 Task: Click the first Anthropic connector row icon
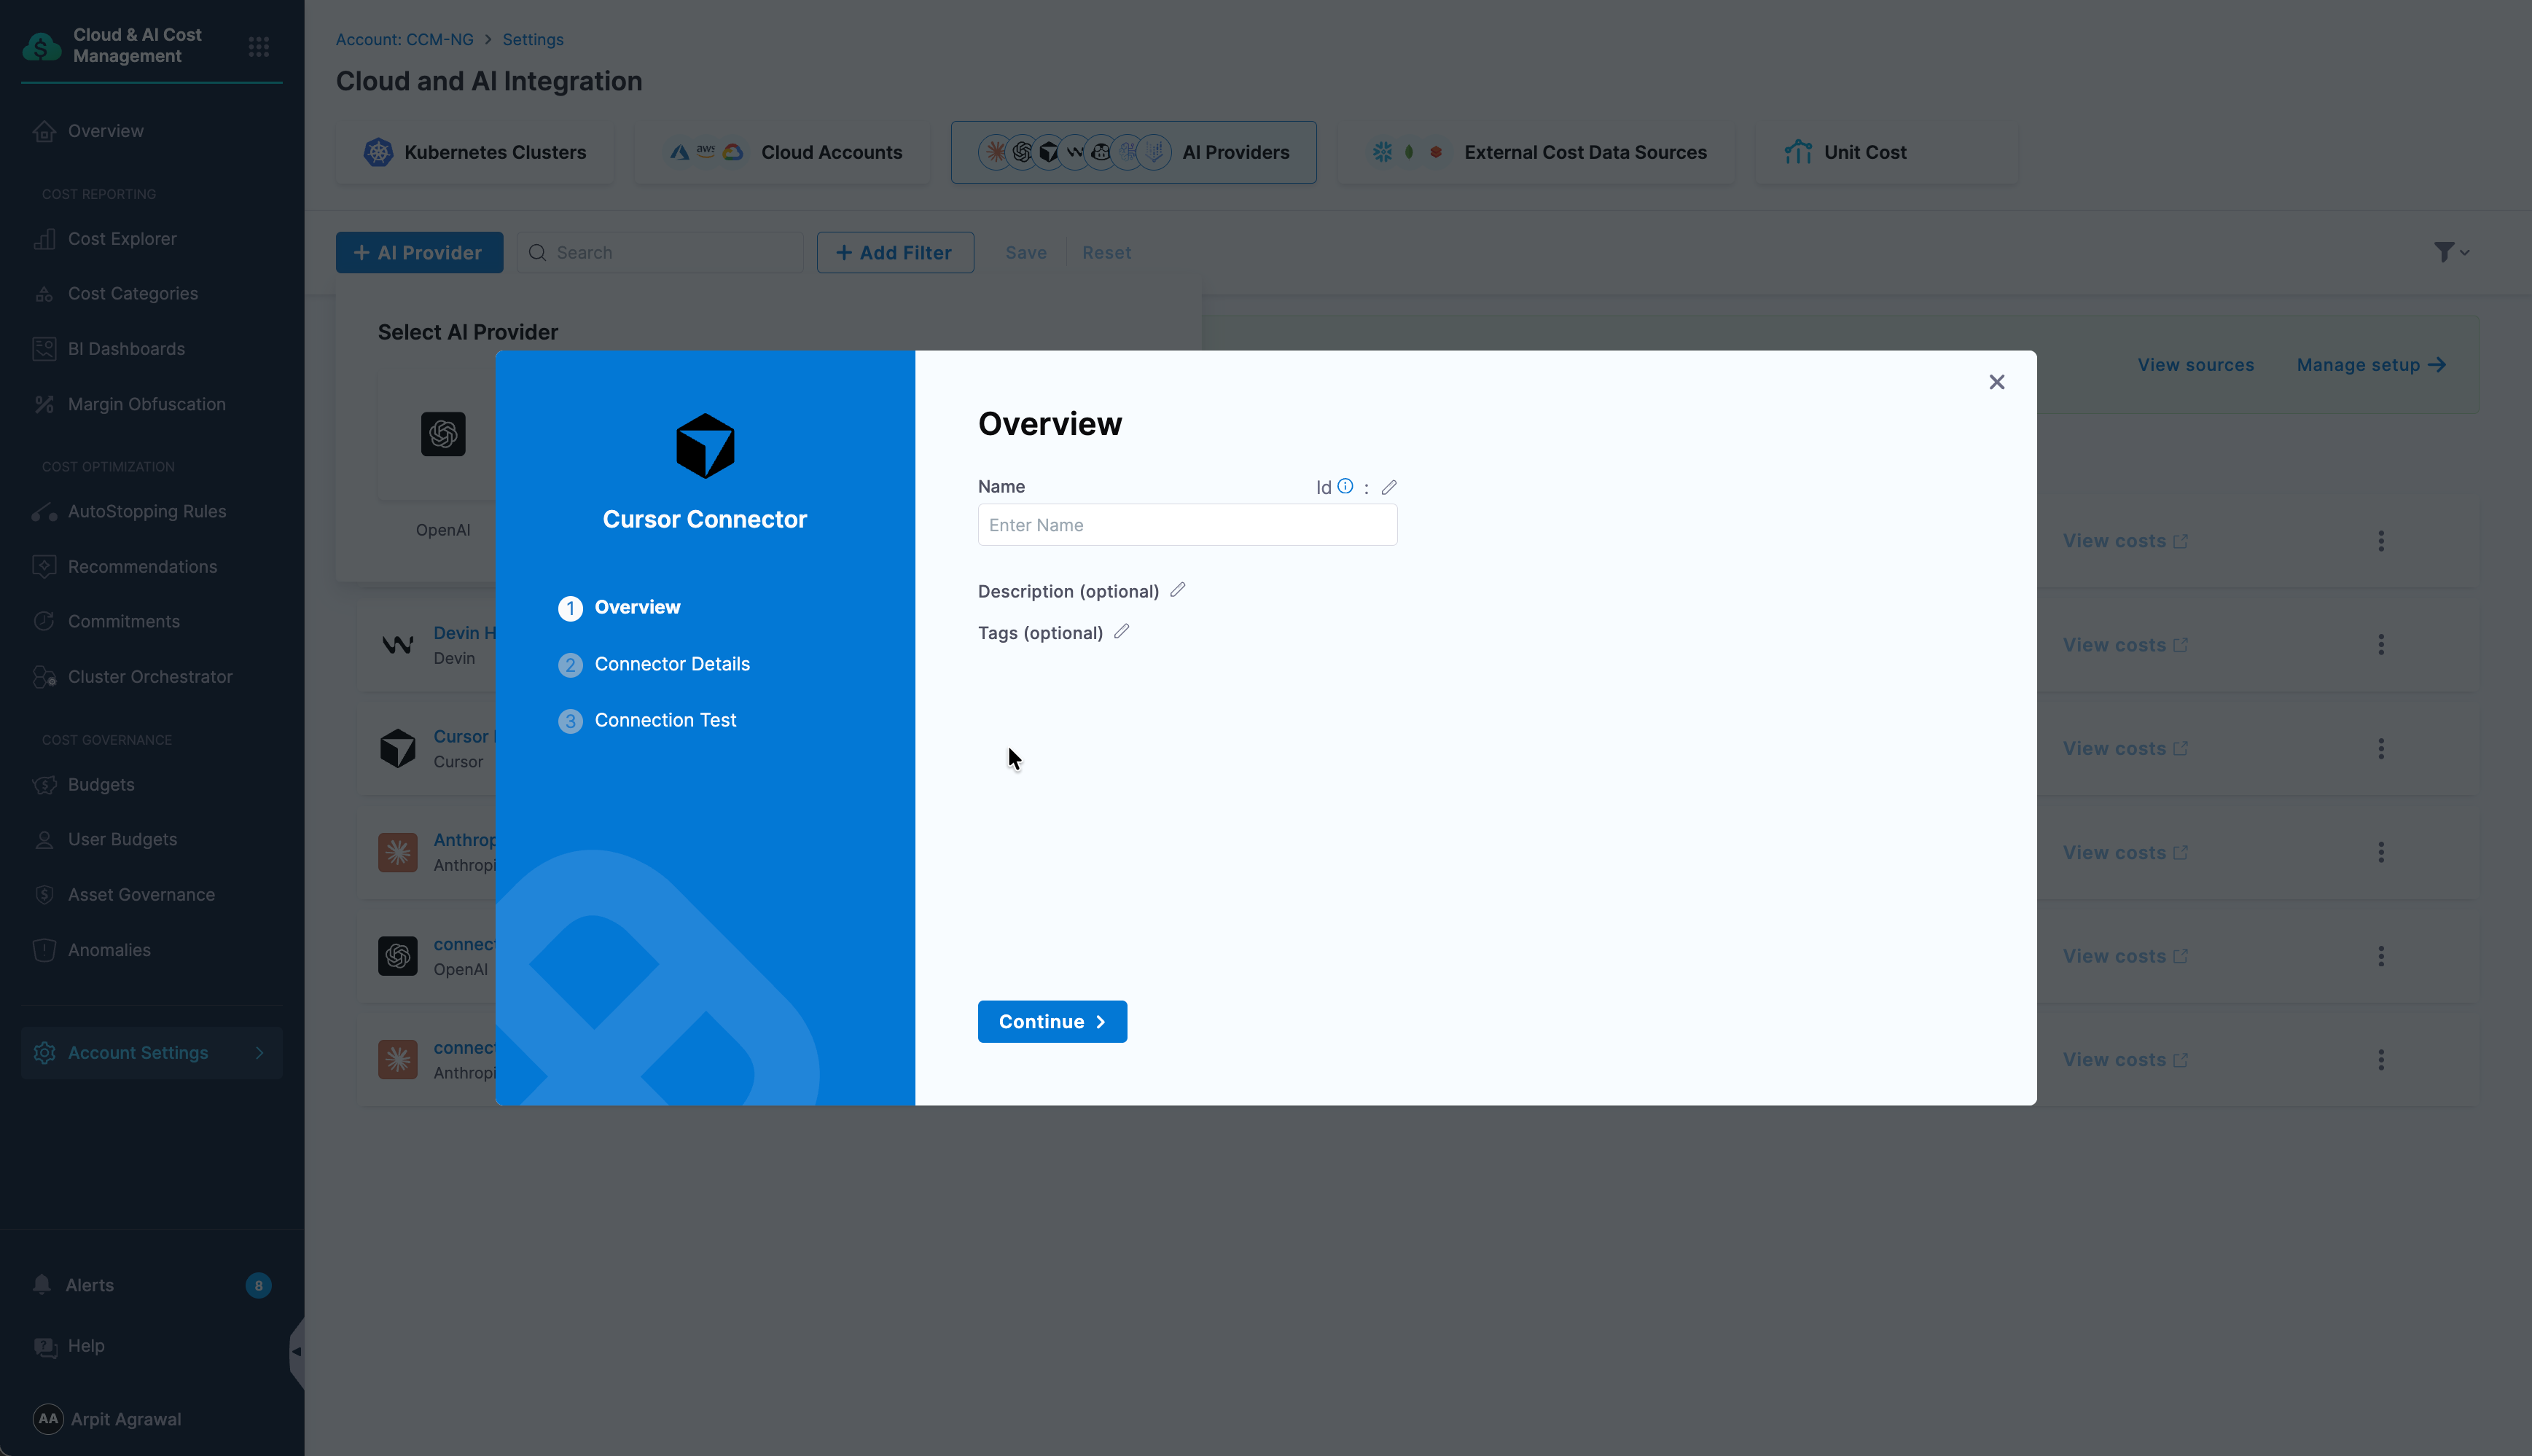[397, 852]
